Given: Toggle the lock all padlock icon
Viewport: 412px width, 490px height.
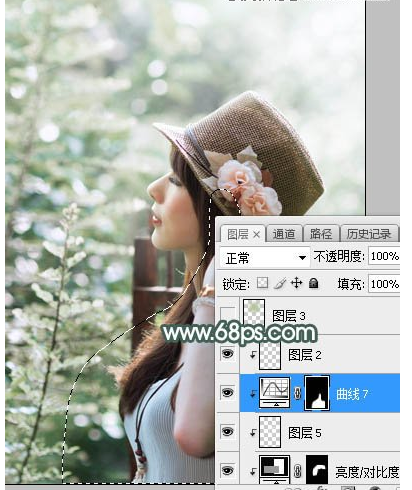Looking at the screenshot, I should (313, 283).
